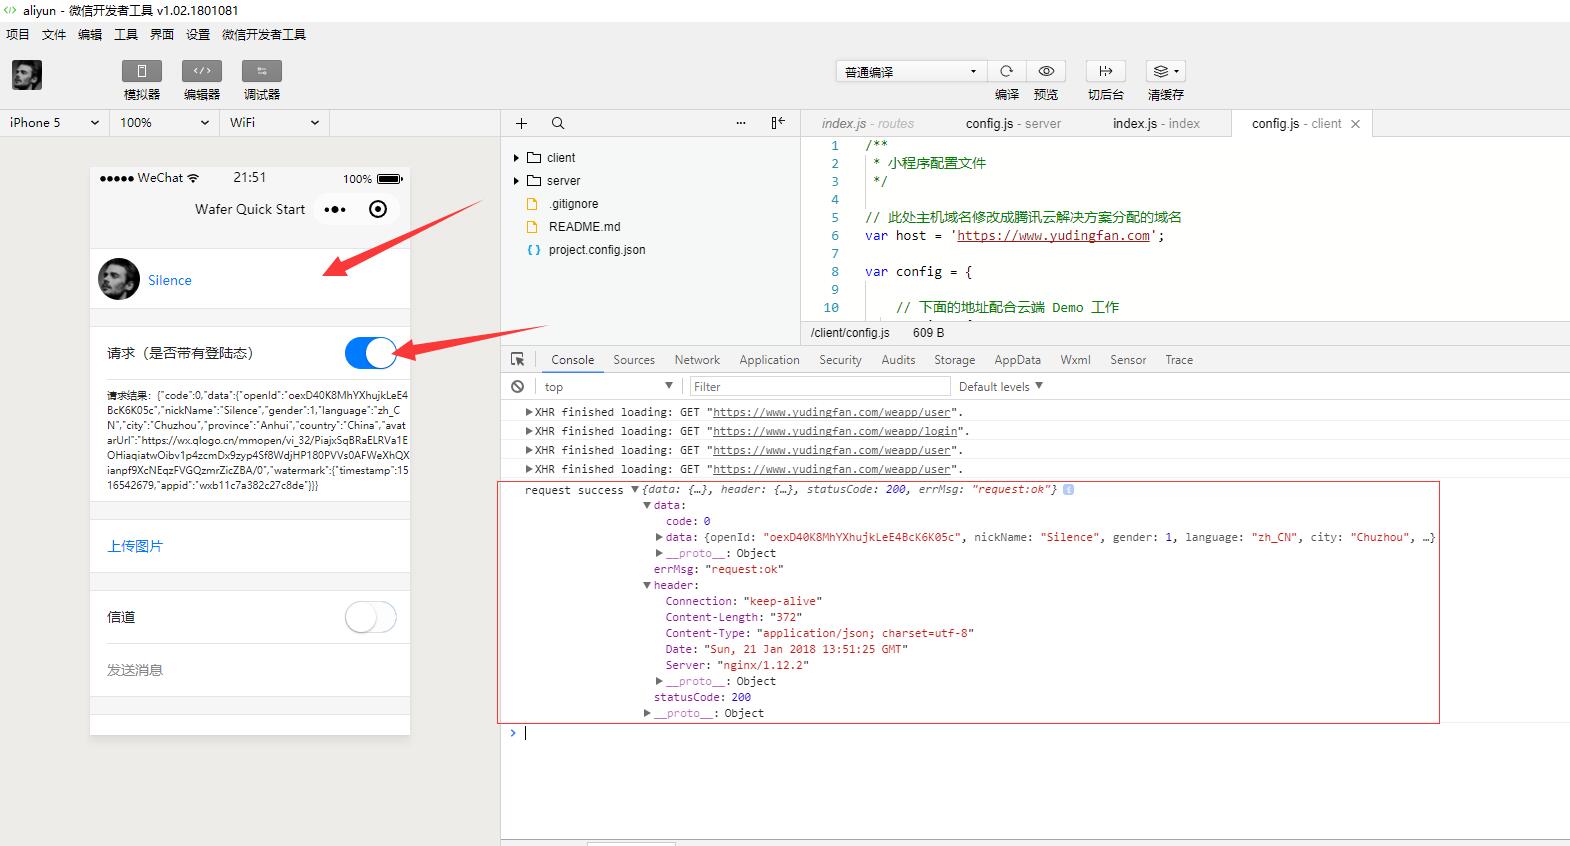Image resolution: width=1570 pixels, height=846 pixels.
Task: Click the preview eye icon
Action: pos(1046,71)
